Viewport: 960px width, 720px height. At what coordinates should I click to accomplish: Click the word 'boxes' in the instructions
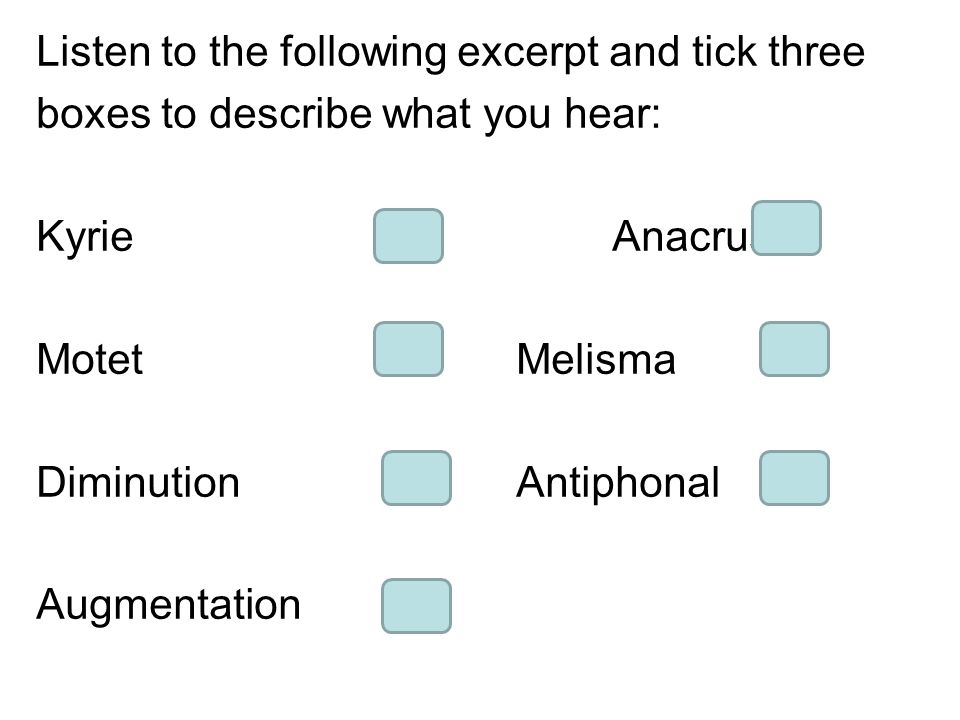tap(94, 114)
